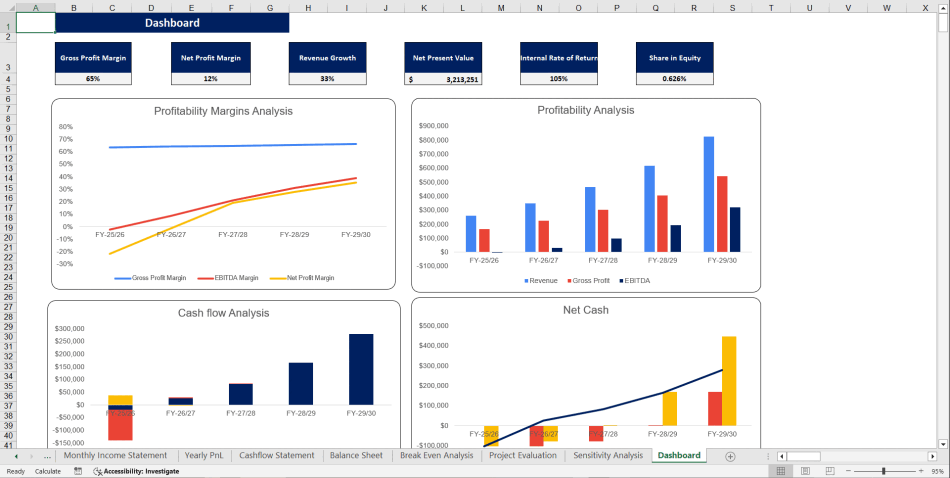Click the add new sheet plus icon
950x478 pixels.
pos(730,456)
